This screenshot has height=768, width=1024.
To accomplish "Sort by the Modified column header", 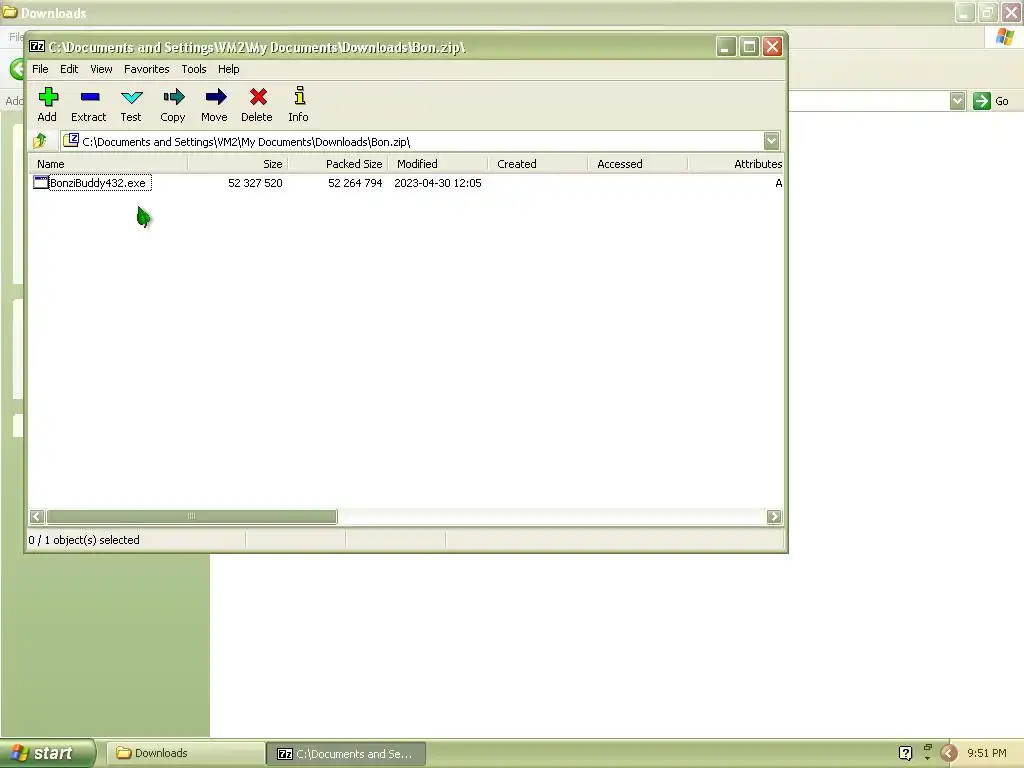I will (x=438, y=164).
